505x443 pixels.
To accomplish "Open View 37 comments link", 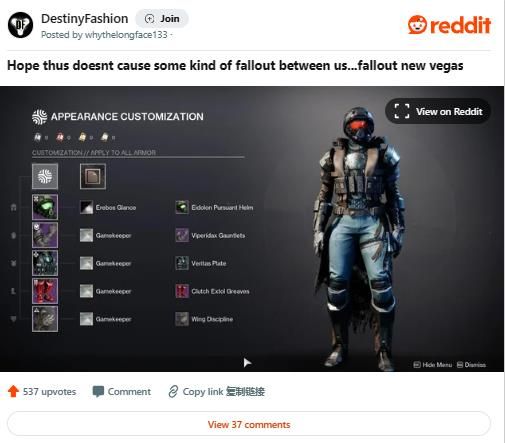I will pyautogui.click(x=249, y=424).
